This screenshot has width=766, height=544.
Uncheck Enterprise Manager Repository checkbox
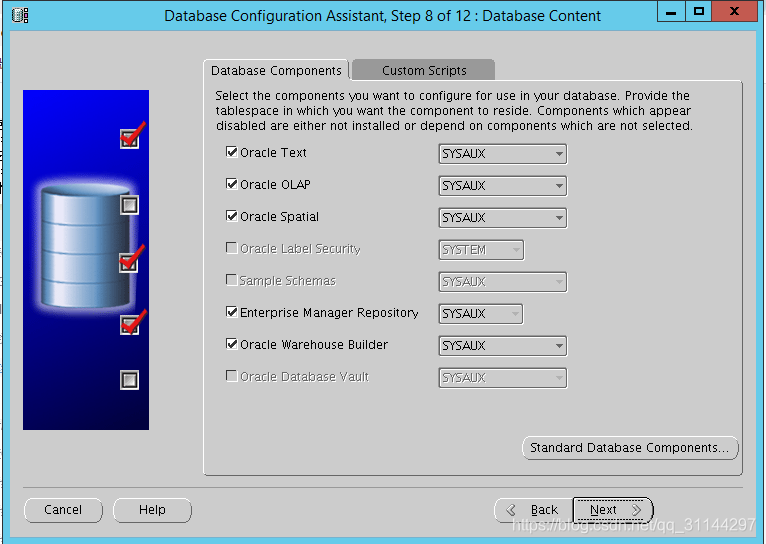232,312
